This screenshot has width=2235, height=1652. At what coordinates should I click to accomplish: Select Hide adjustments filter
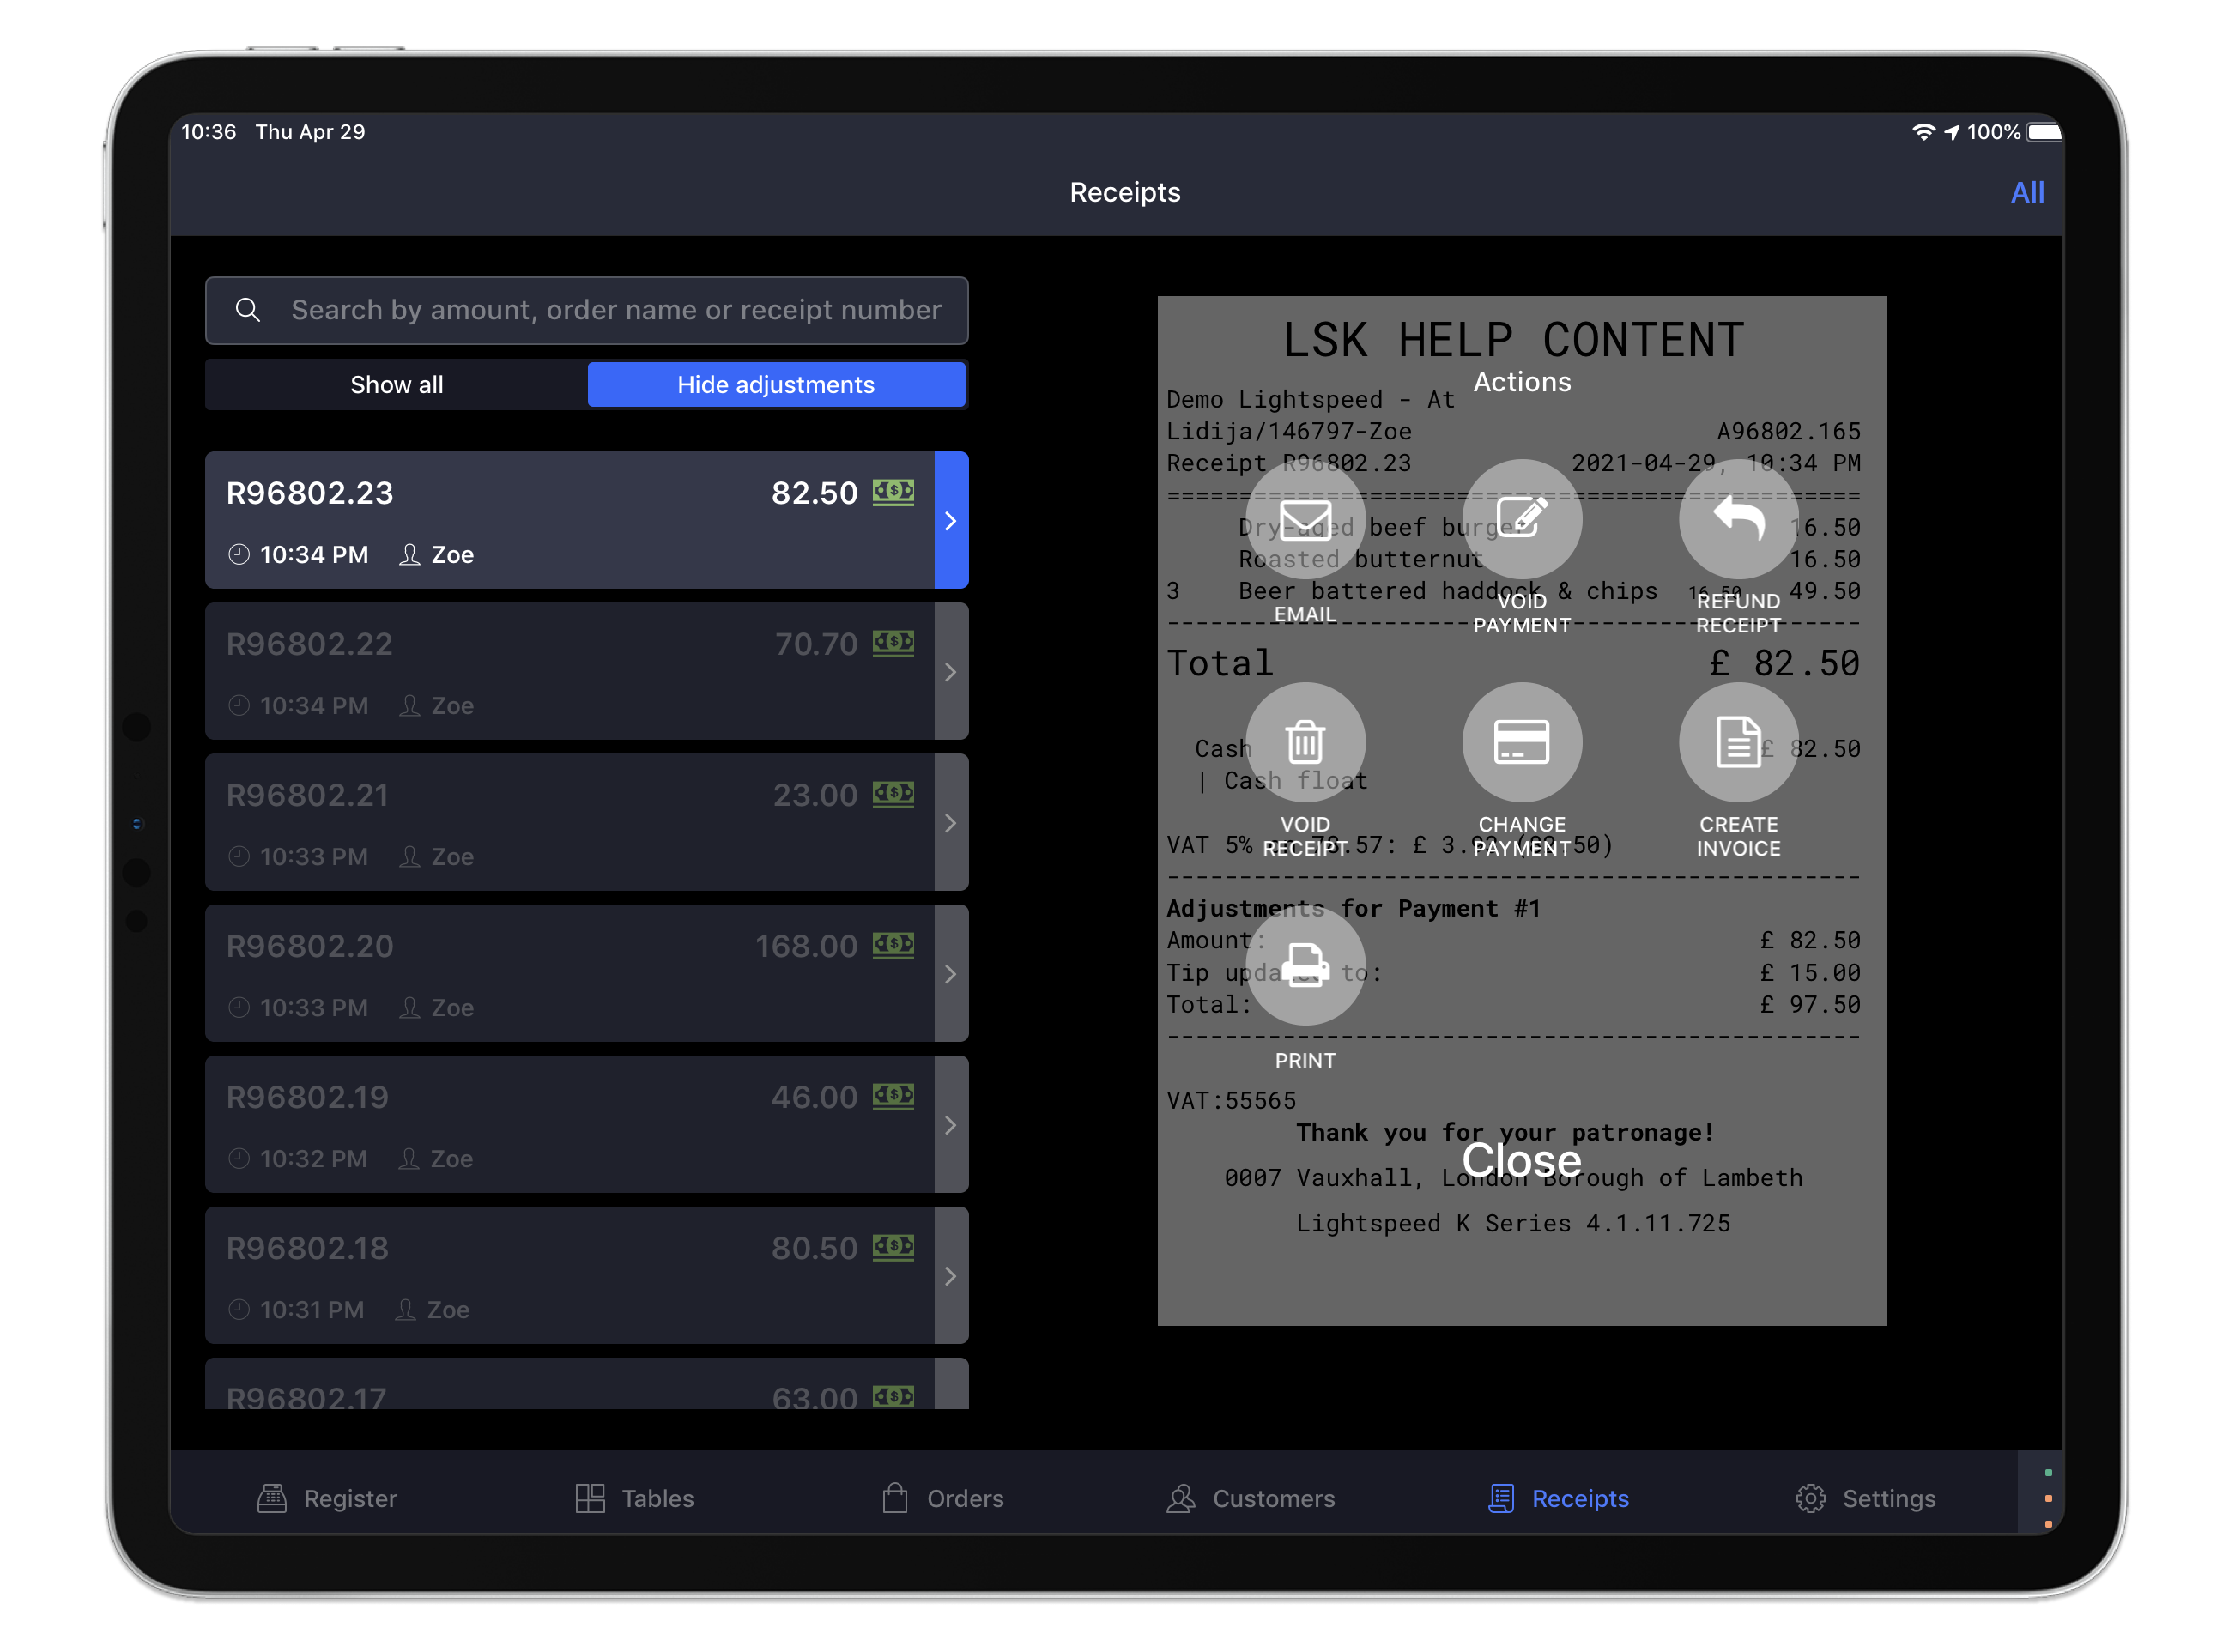pyautogui.click(x=776, y=385)
